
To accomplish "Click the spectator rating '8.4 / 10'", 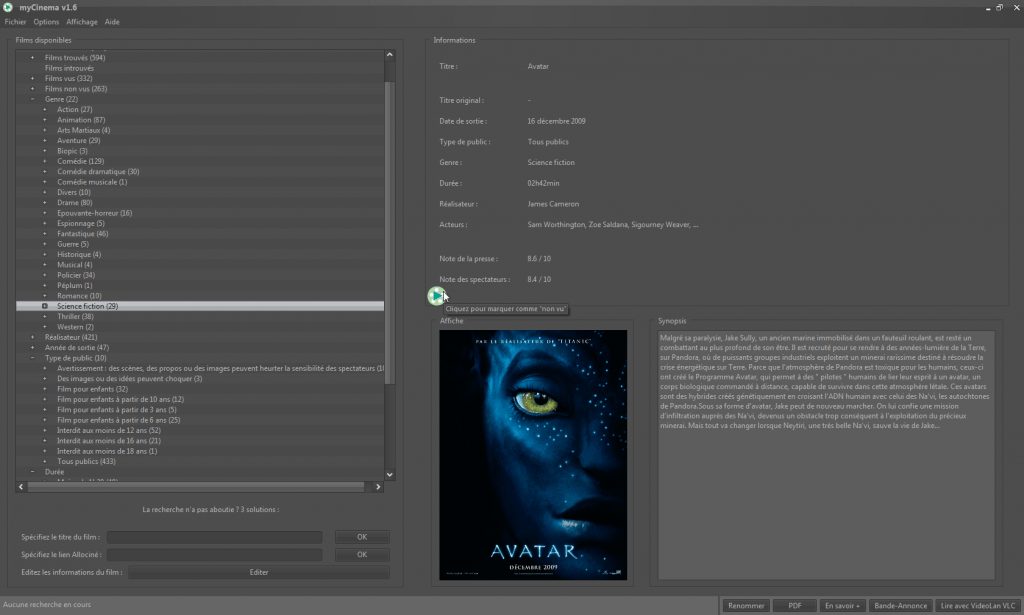I will point(539,279).
